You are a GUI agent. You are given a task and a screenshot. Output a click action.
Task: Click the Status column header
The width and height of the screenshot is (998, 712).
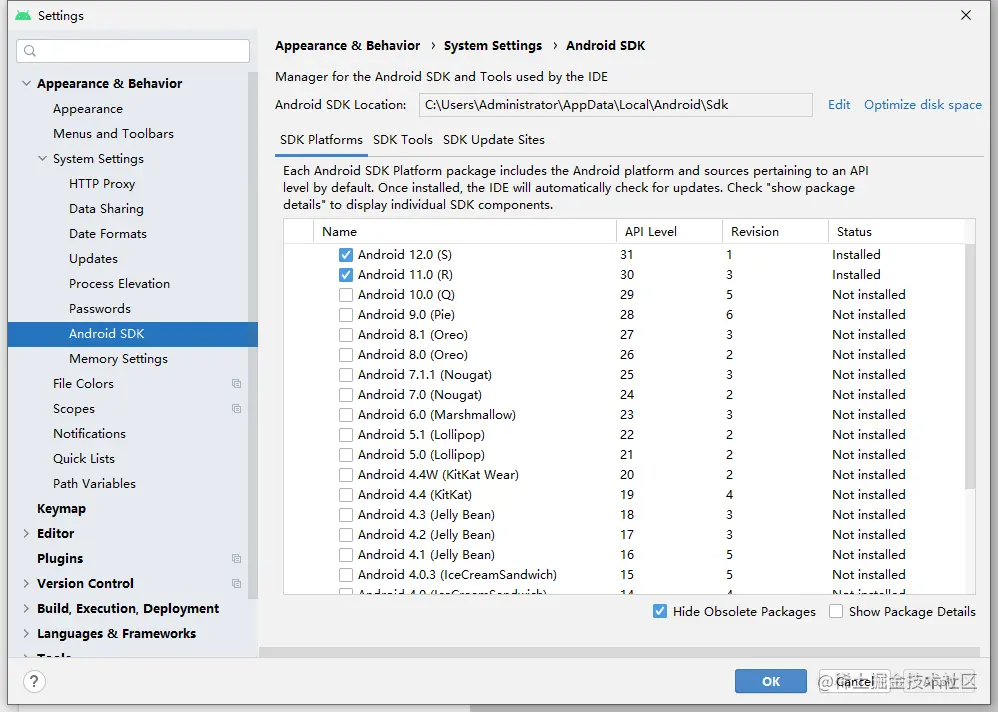[896, 232]
